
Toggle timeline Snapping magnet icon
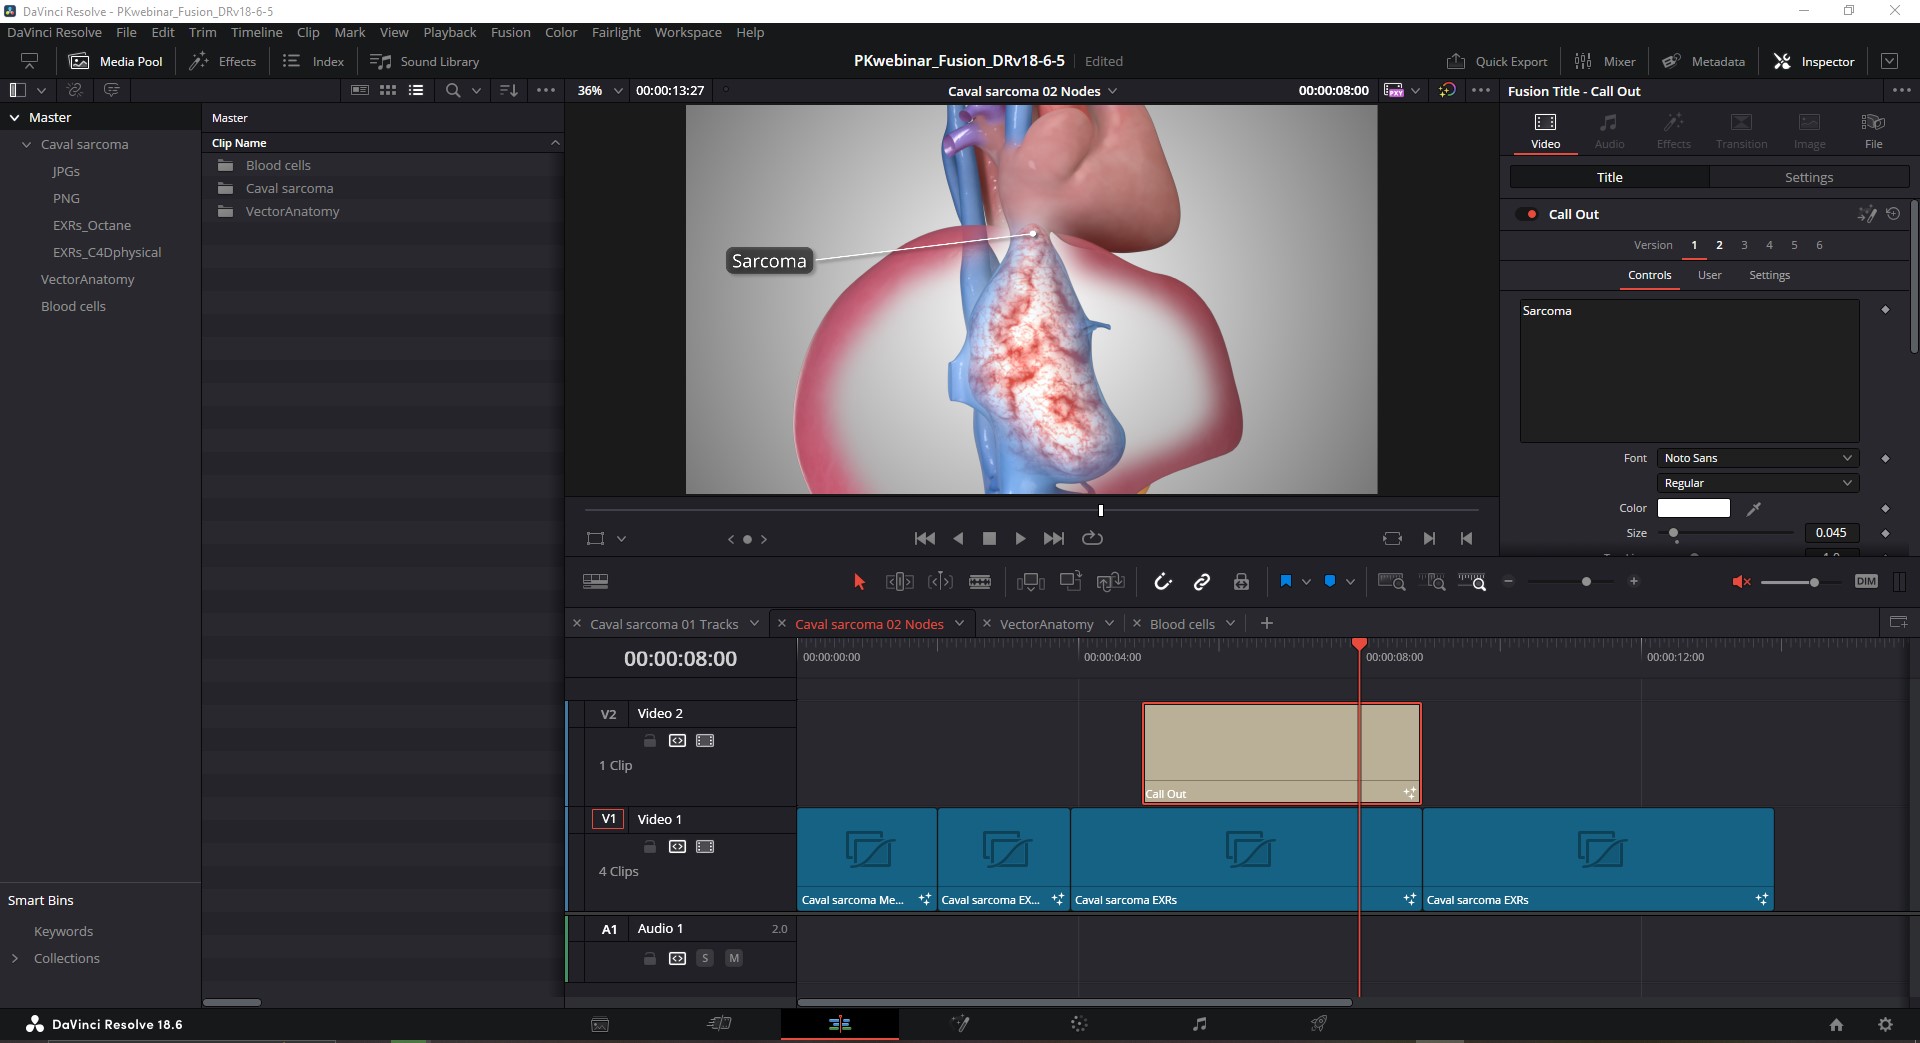[1162, 582]
